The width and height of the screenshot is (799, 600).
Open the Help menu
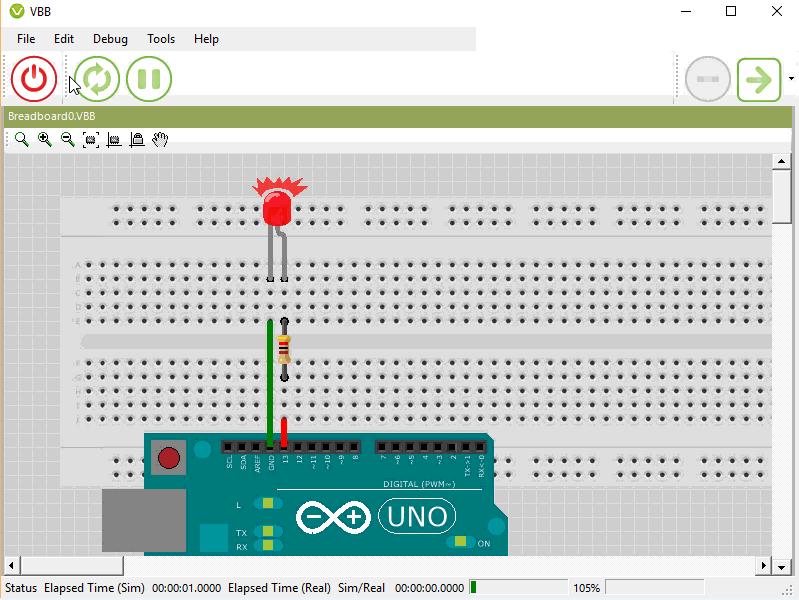pyautogui.click(x=206, y=39)
